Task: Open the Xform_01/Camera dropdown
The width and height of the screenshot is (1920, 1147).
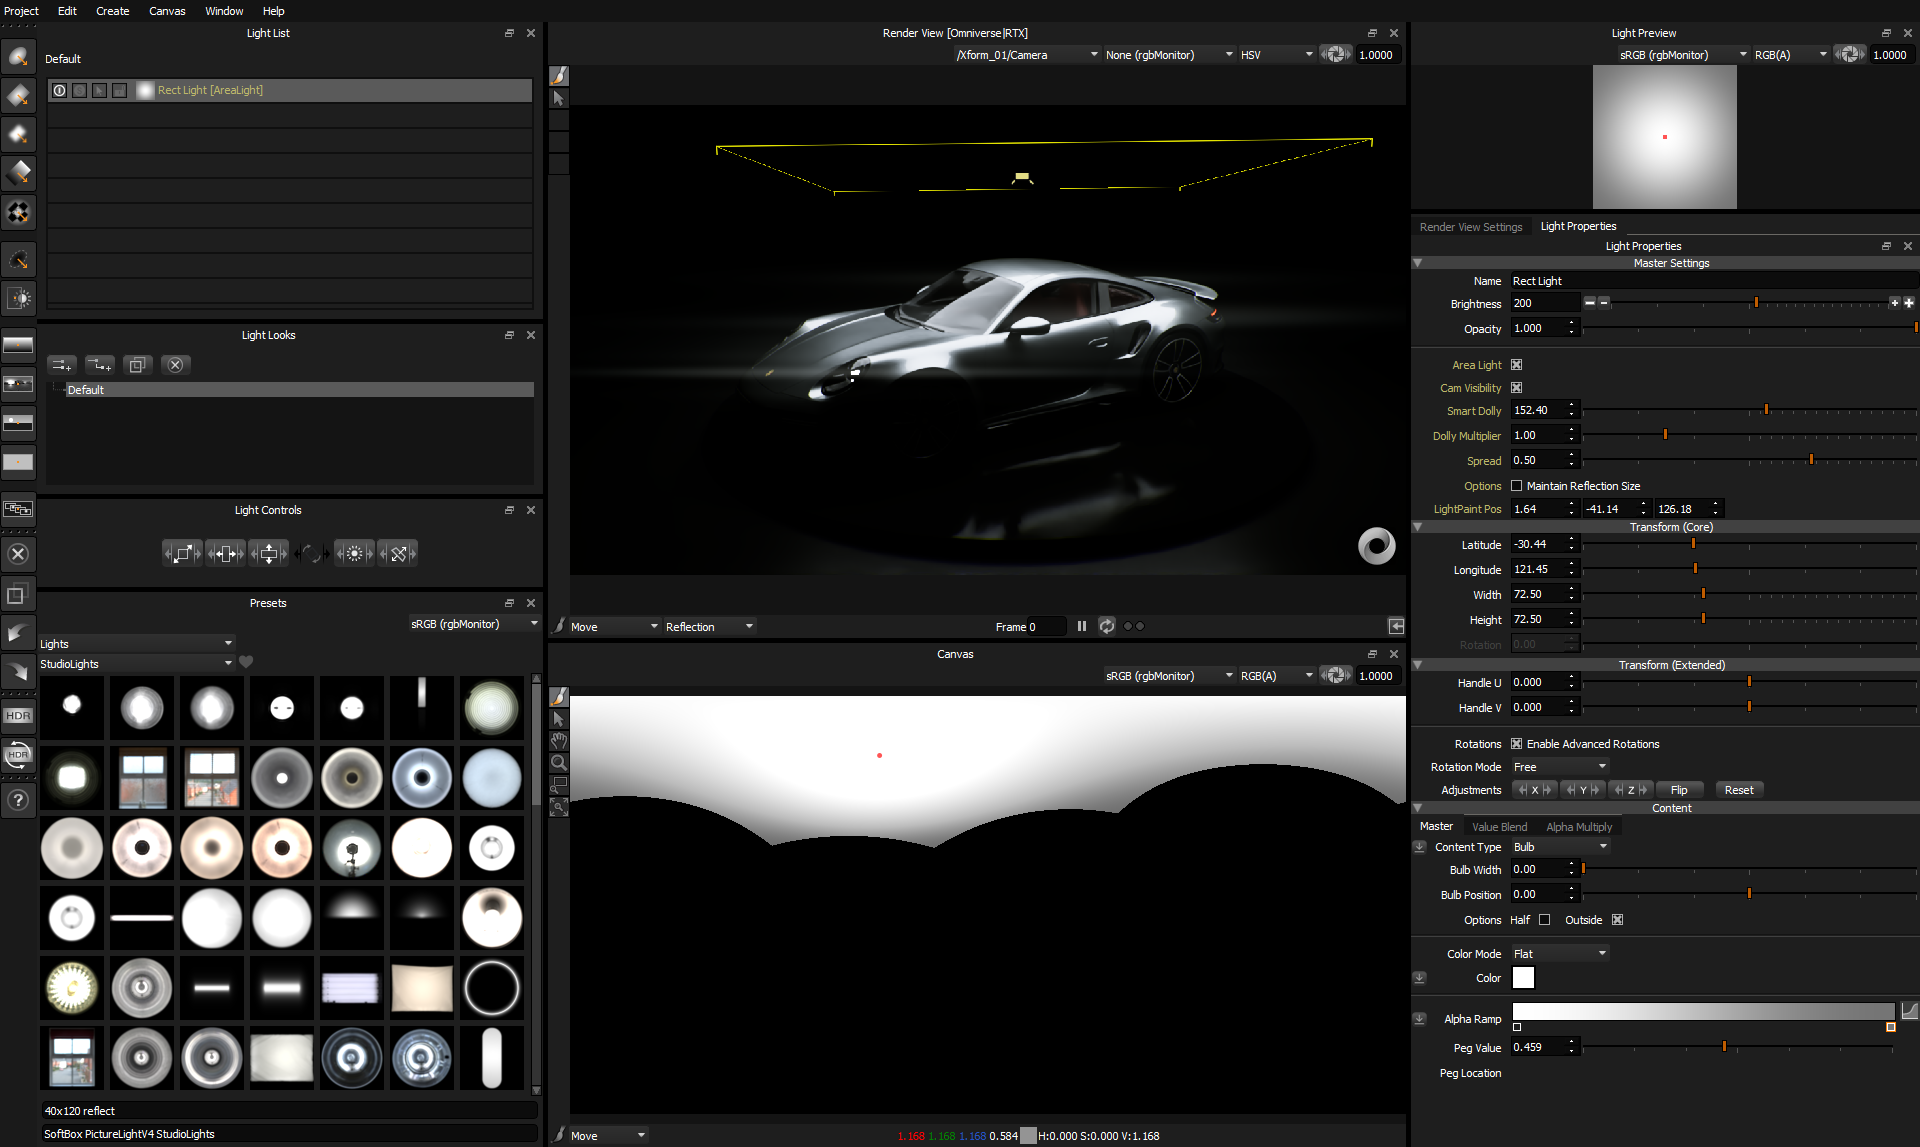Action: click(x=1027, y=55)
